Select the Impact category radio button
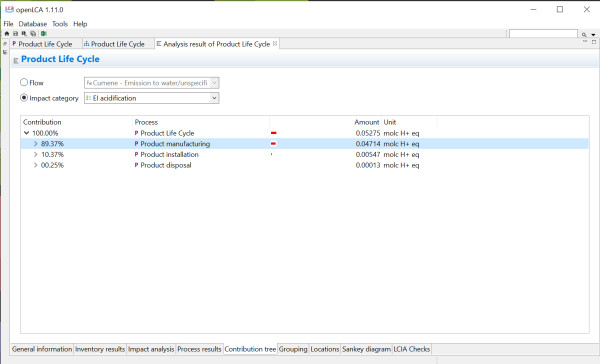Image resolution: width=600 pixels, height=364 pixels. coord(24,98)
